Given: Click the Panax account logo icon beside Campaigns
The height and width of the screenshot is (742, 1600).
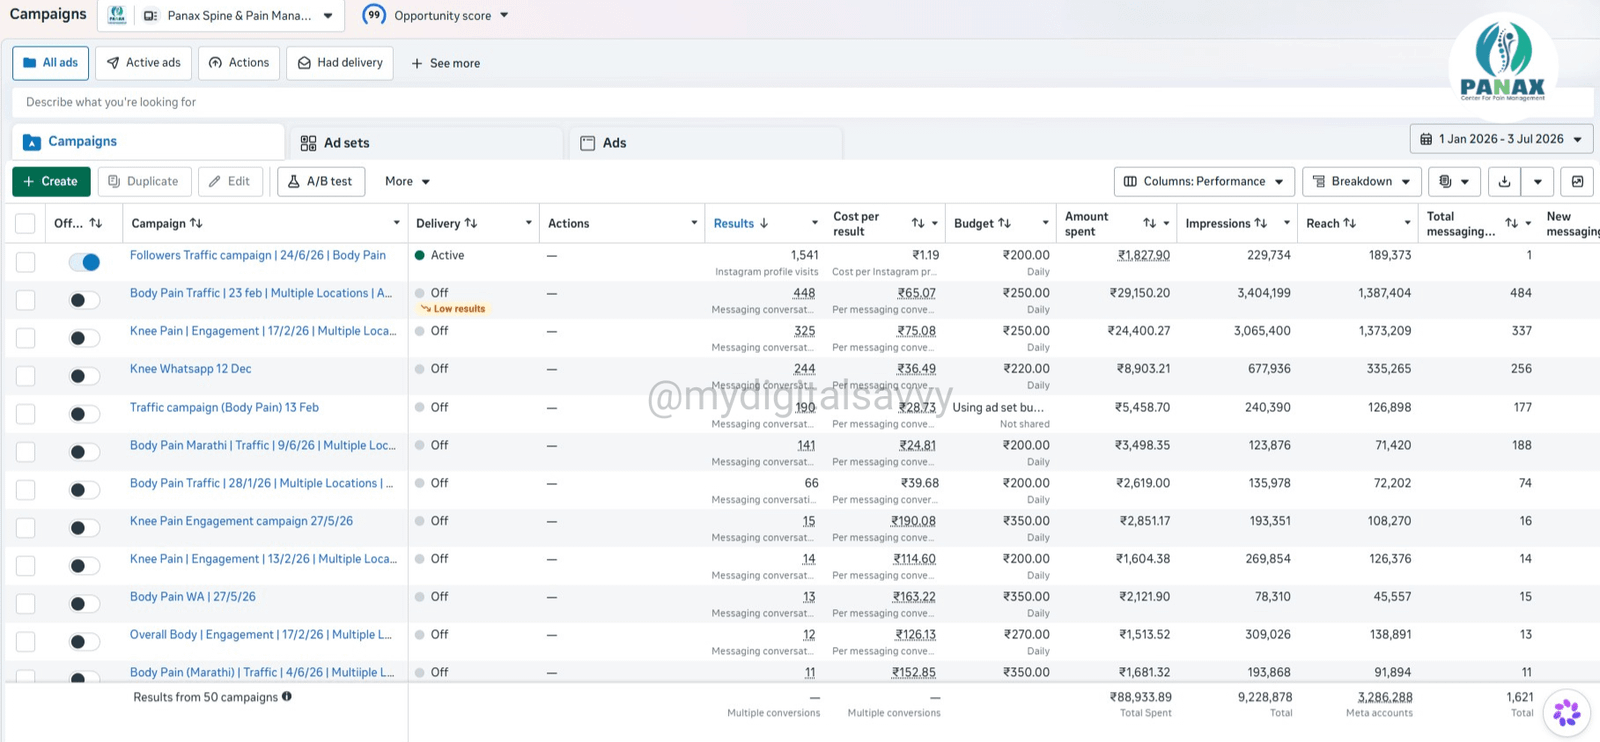Looking at the screenshot, I should 117,15.
